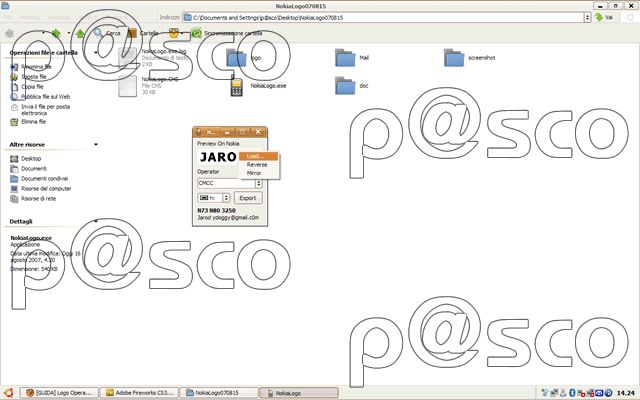Click Bluetooth icon in system tray
Screen dimensions: 640x400
(x=572, y=393)
